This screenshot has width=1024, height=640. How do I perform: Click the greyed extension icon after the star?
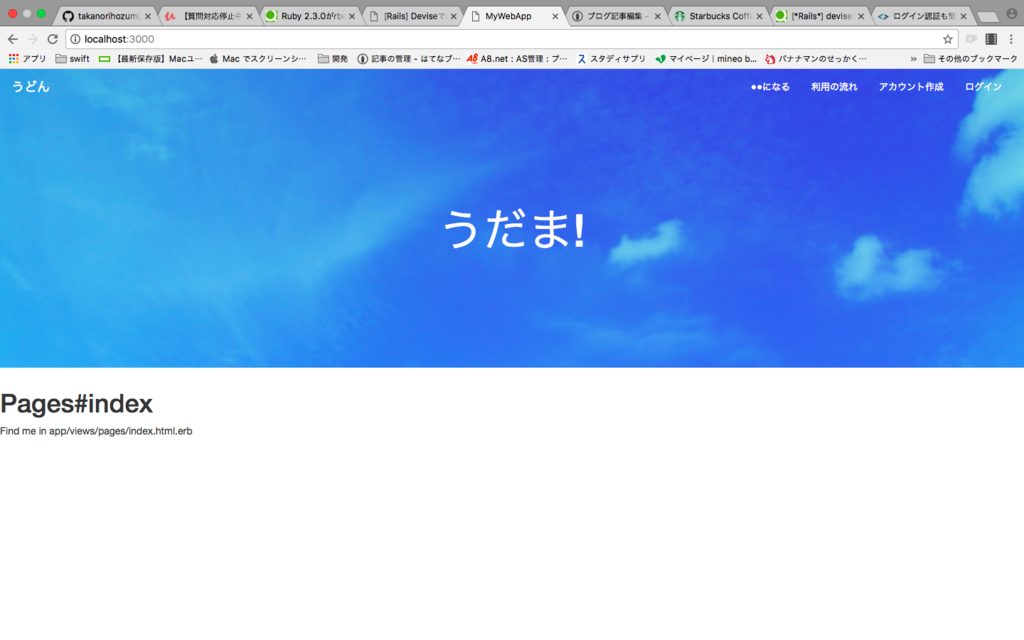[971, 39]
